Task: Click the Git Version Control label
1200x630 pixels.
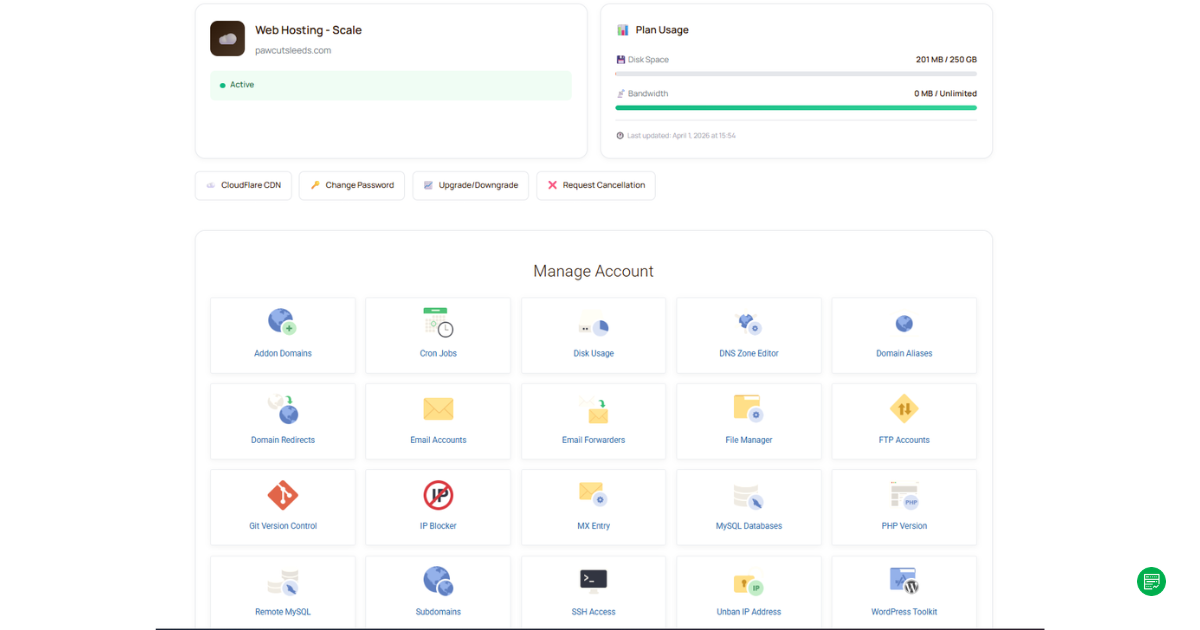Action: [283, 526]
